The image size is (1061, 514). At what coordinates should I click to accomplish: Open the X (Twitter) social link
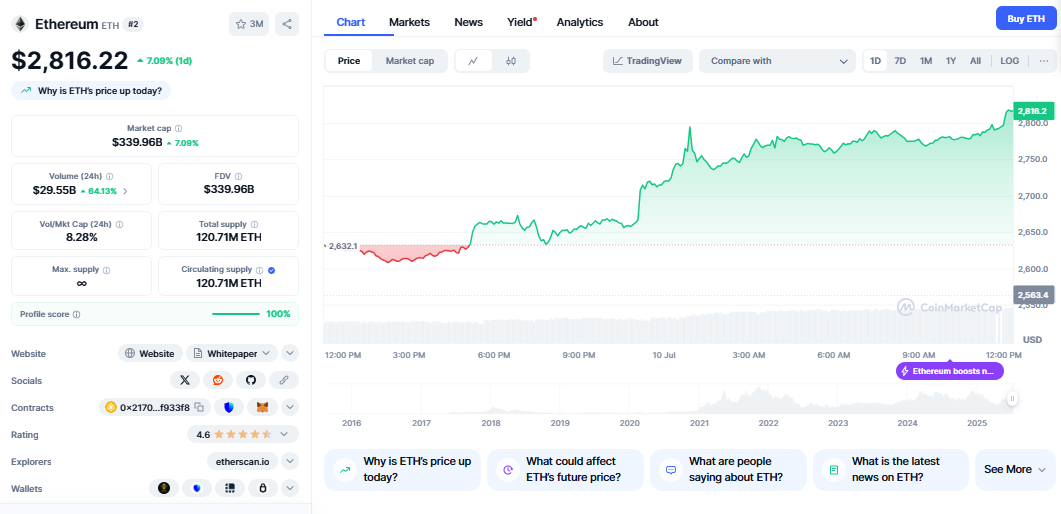coord(185,380)
